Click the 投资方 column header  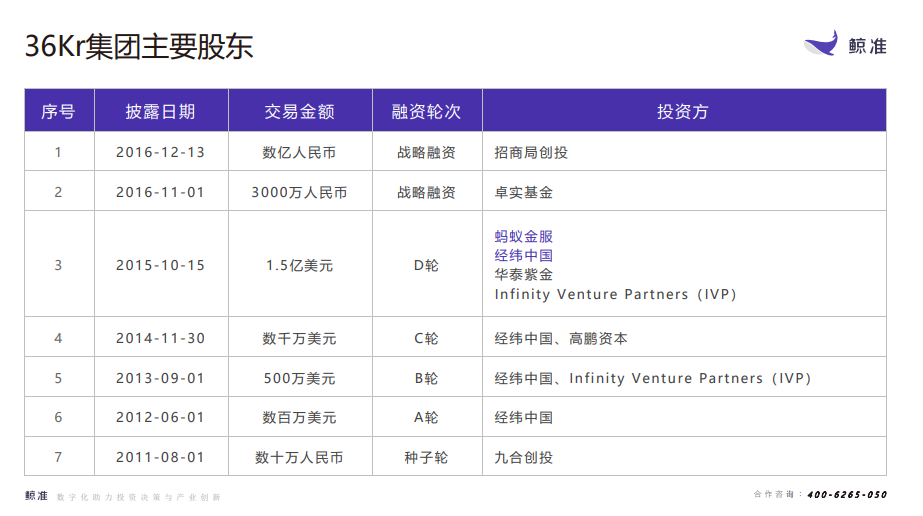(x=683, y=111)
